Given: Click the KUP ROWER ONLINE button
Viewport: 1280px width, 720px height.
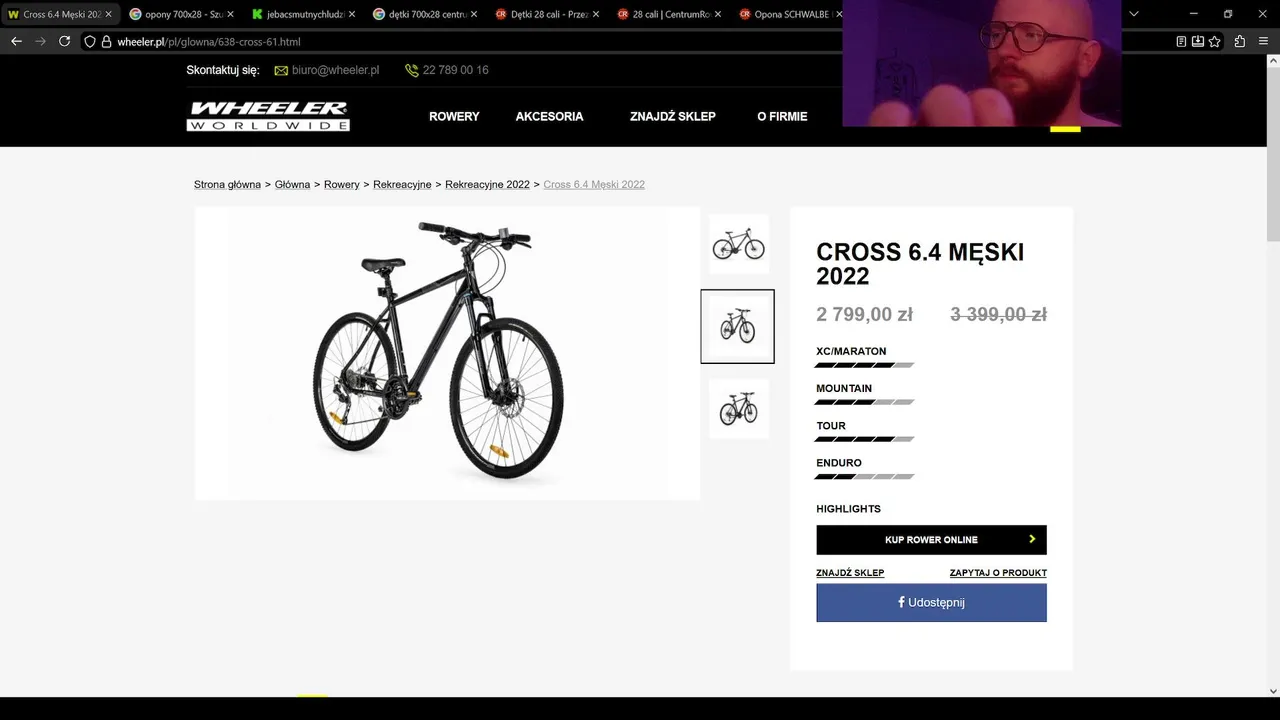Looking at the screenshot, I should [x=931, y=539].
